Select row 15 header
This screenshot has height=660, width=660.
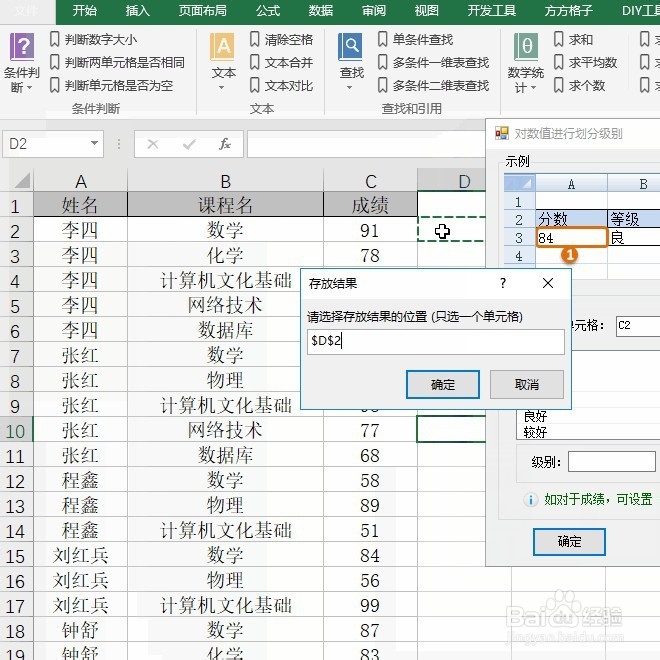[x=16, y=556]
